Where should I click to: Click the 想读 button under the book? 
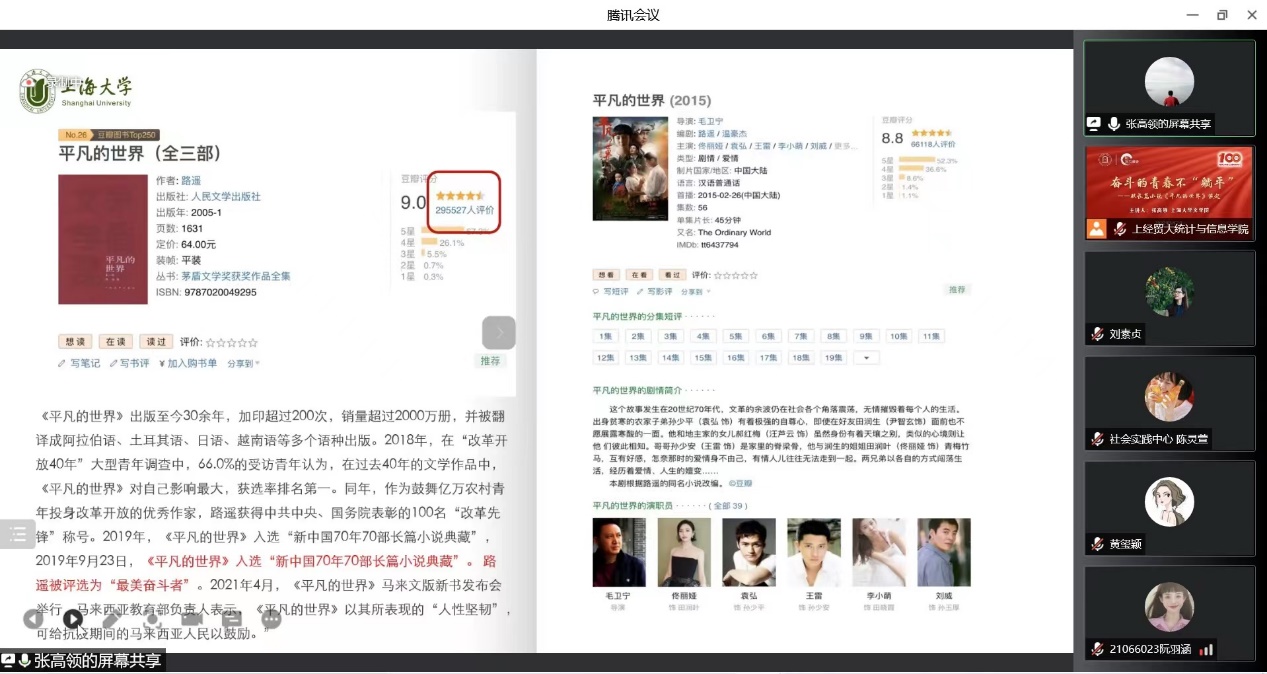click(76, 341)
